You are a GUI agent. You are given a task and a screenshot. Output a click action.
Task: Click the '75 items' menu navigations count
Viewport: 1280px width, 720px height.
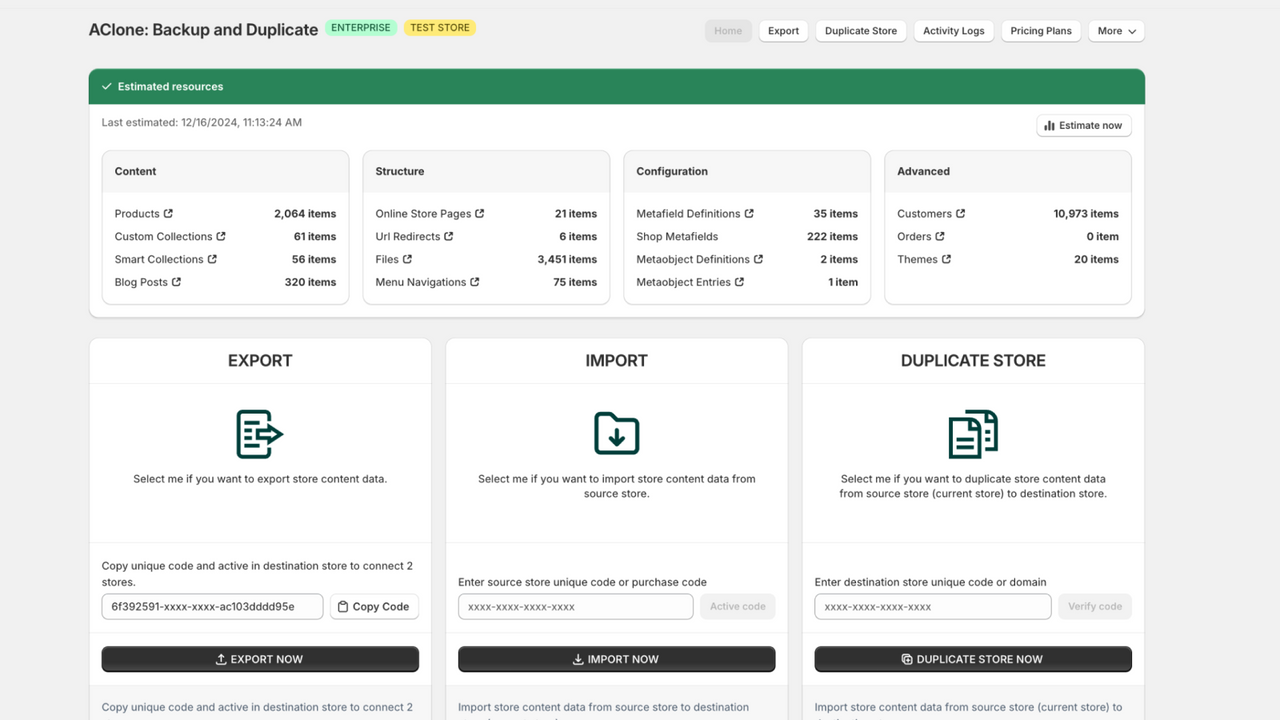[x=575, y=282]
